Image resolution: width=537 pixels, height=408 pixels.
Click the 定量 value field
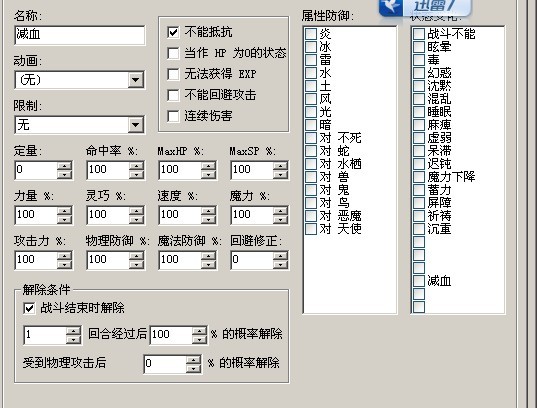(36, 170)
